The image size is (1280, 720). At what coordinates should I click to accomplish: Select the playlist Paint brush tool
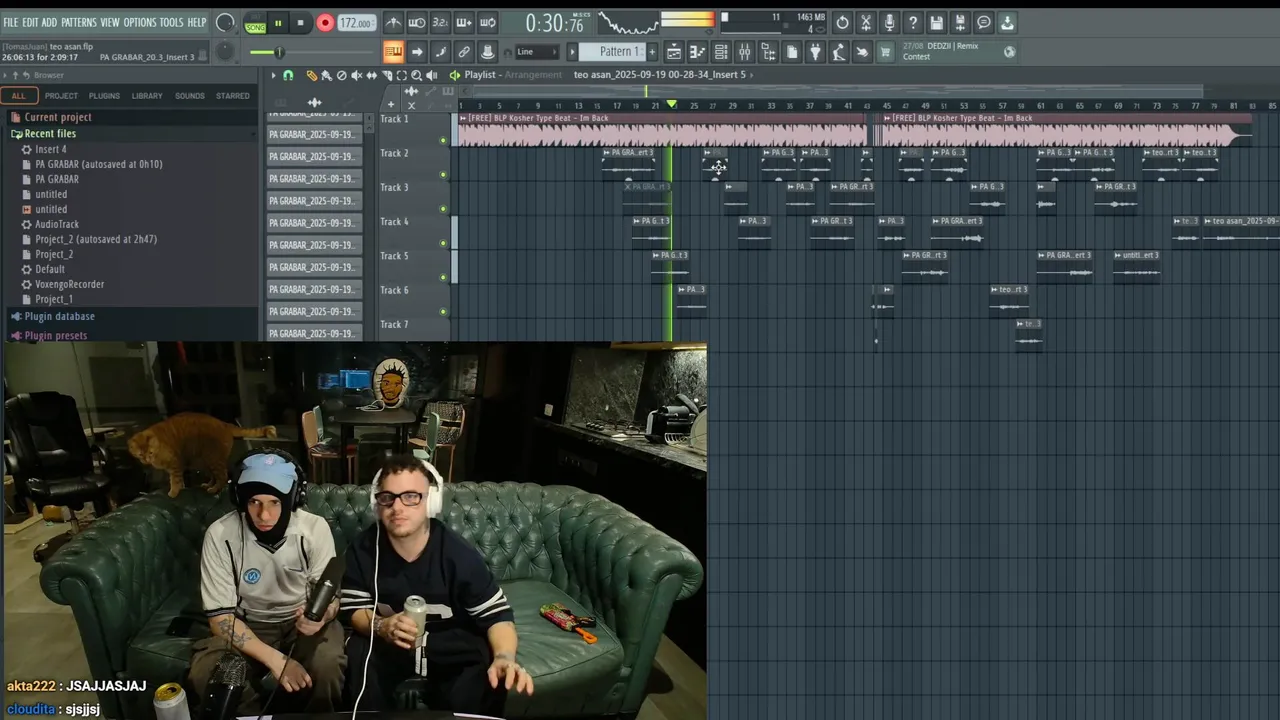pos(327,75)
